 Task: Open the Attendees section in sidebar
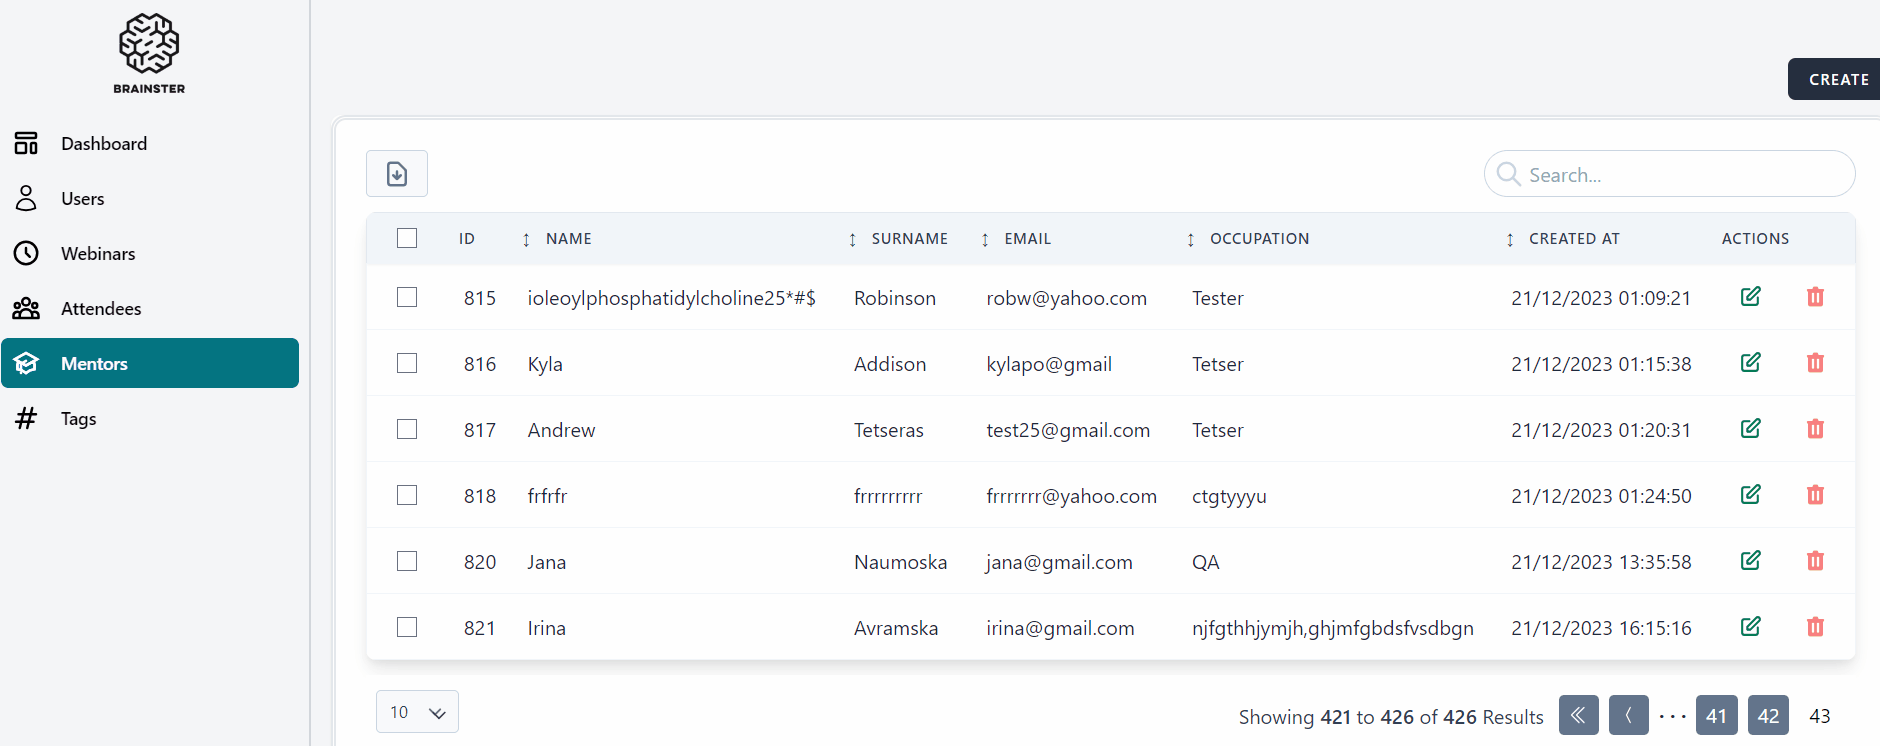click(101, 309)
